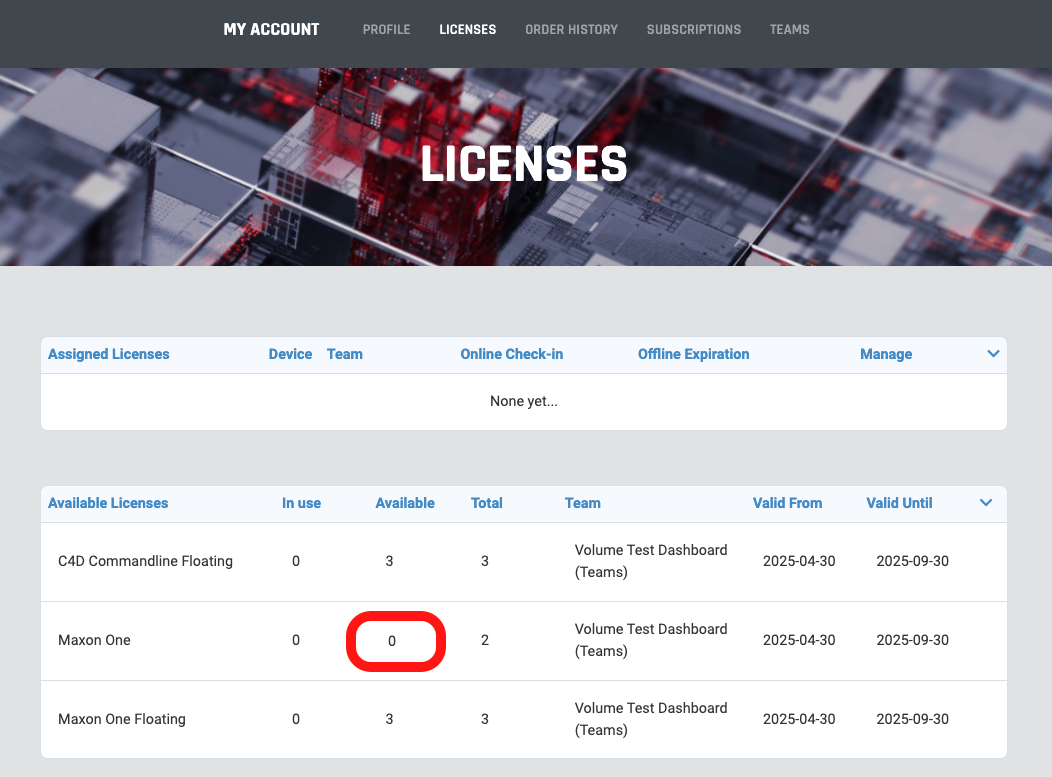Click Valid From date for Maxon One Floating

[x=799, y=719]
